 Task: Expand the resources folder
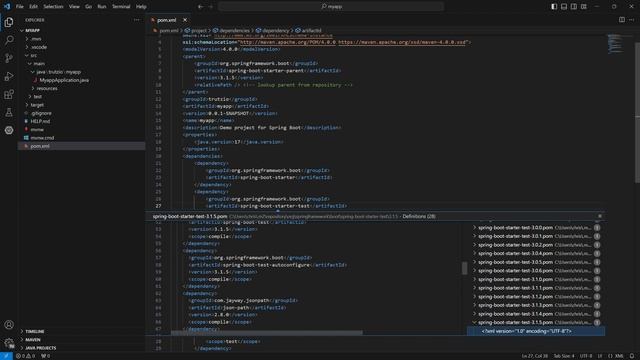coord(33,88)
